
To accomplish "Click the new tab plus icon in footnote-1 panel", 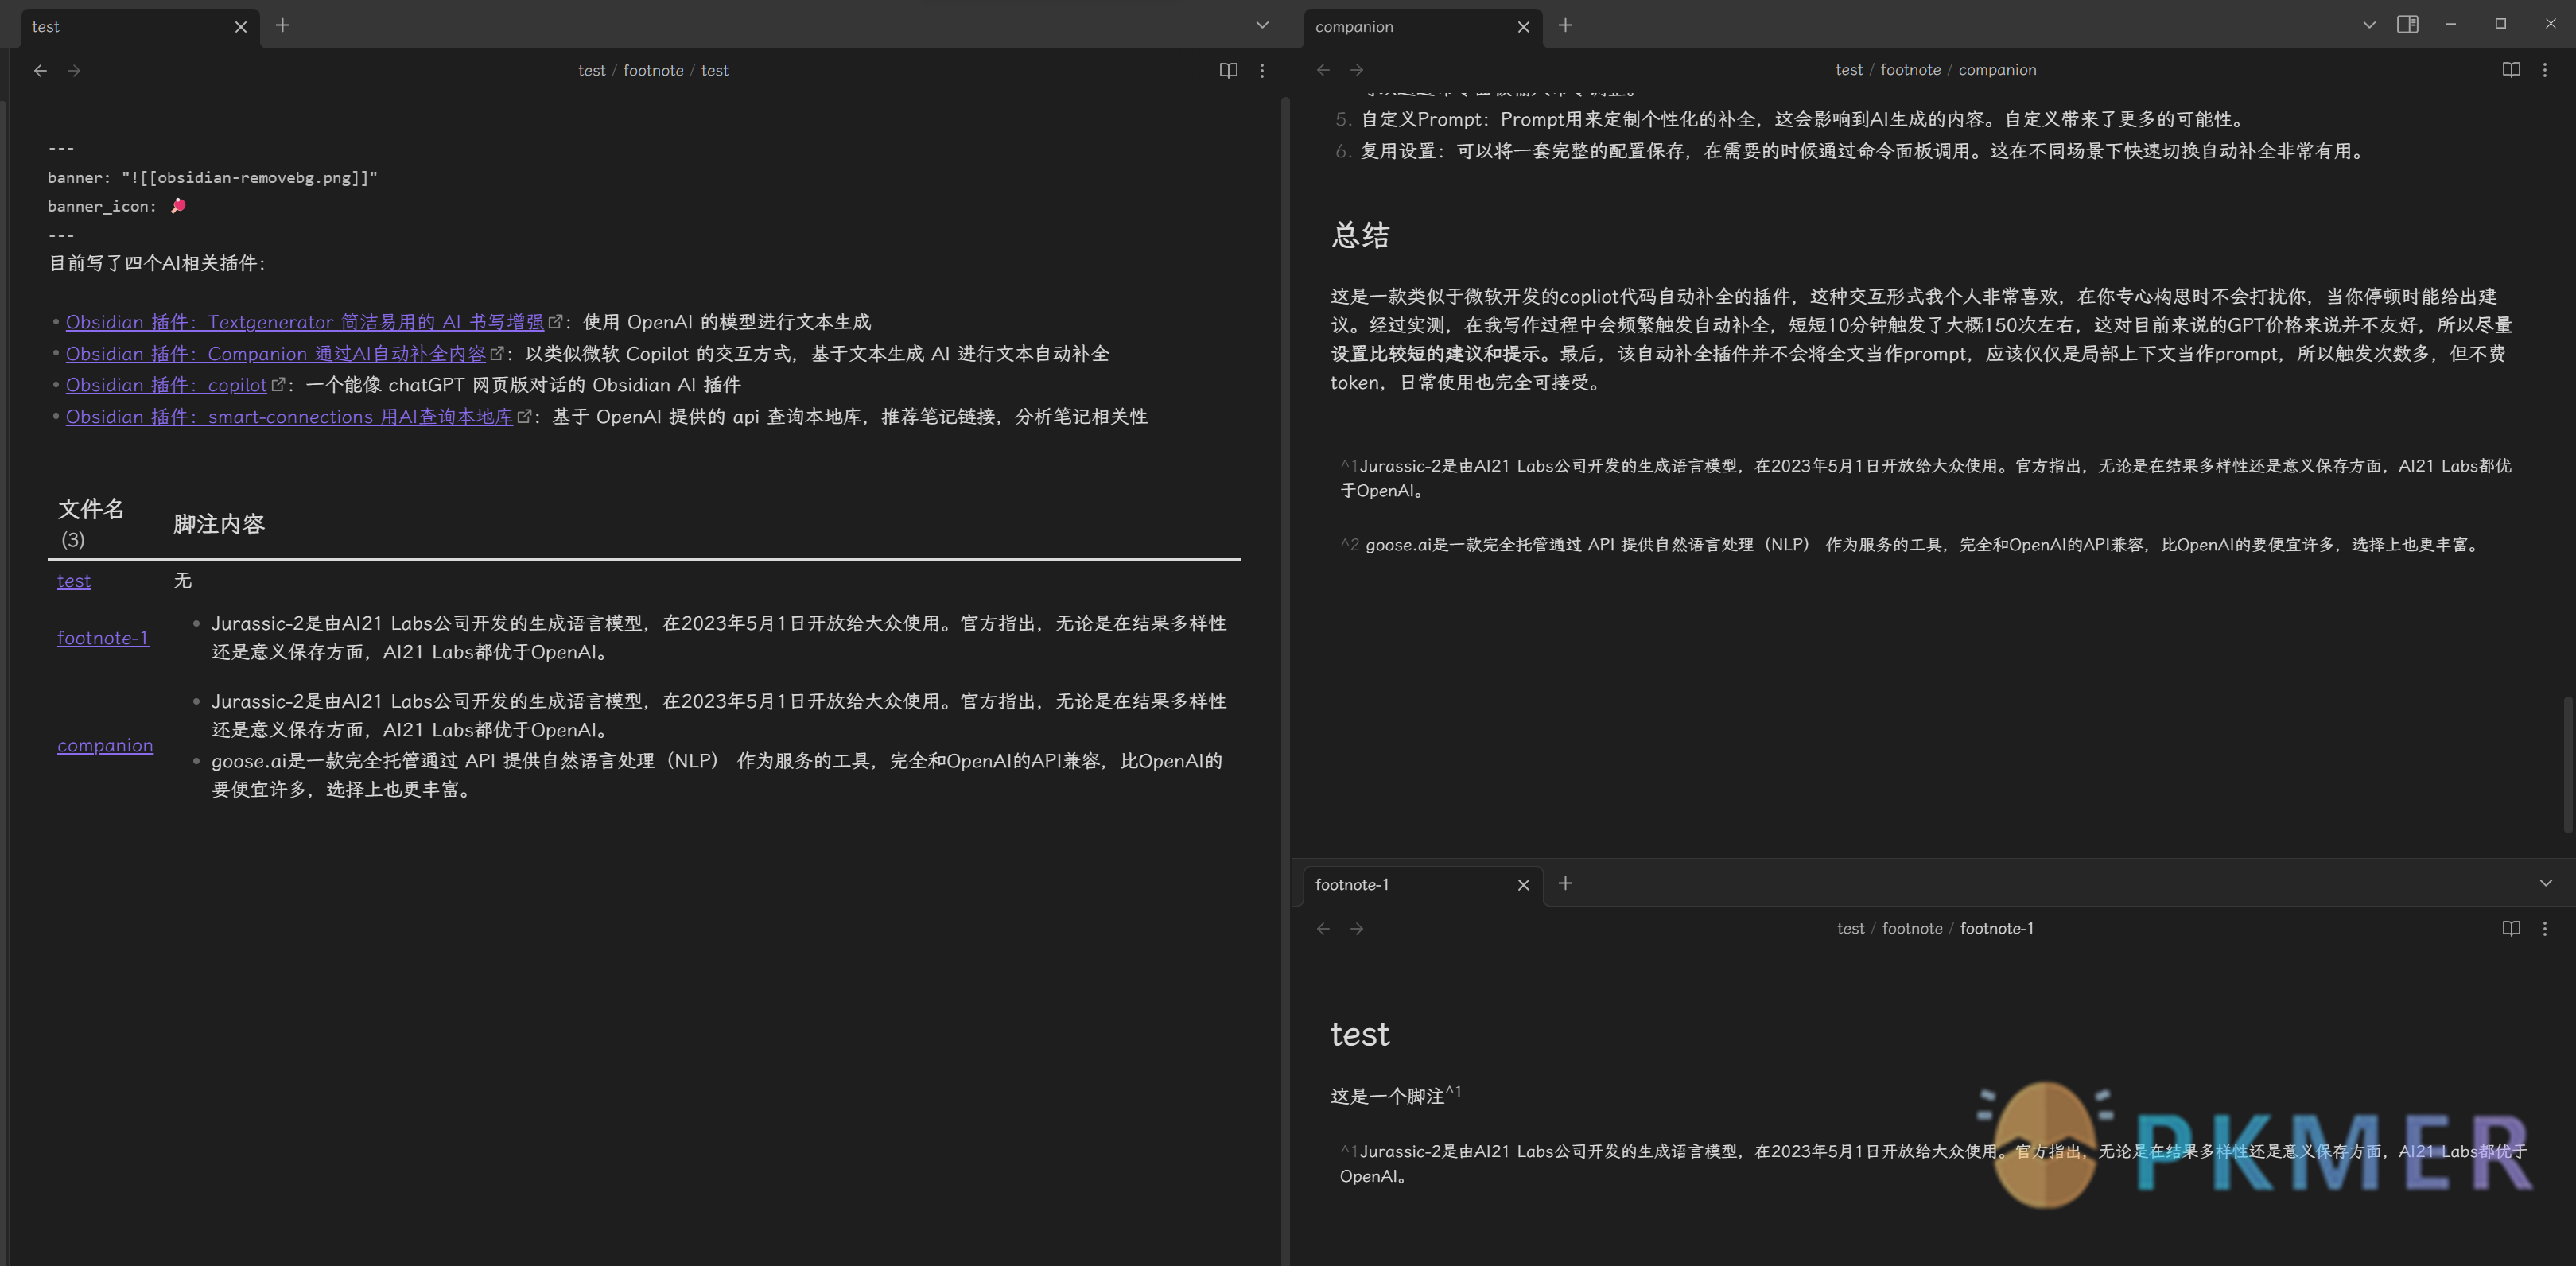I will pyautogui.click(x=1564, y=885).
